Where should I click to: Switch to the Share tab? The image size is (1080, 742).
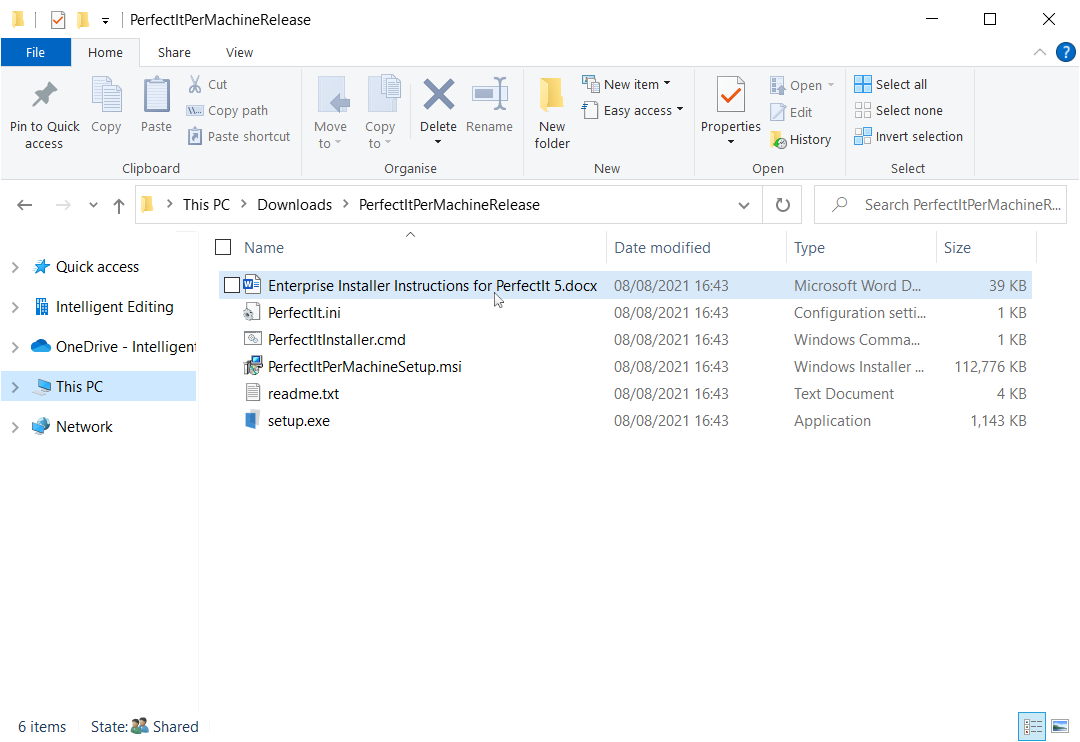tap(174, 52)
